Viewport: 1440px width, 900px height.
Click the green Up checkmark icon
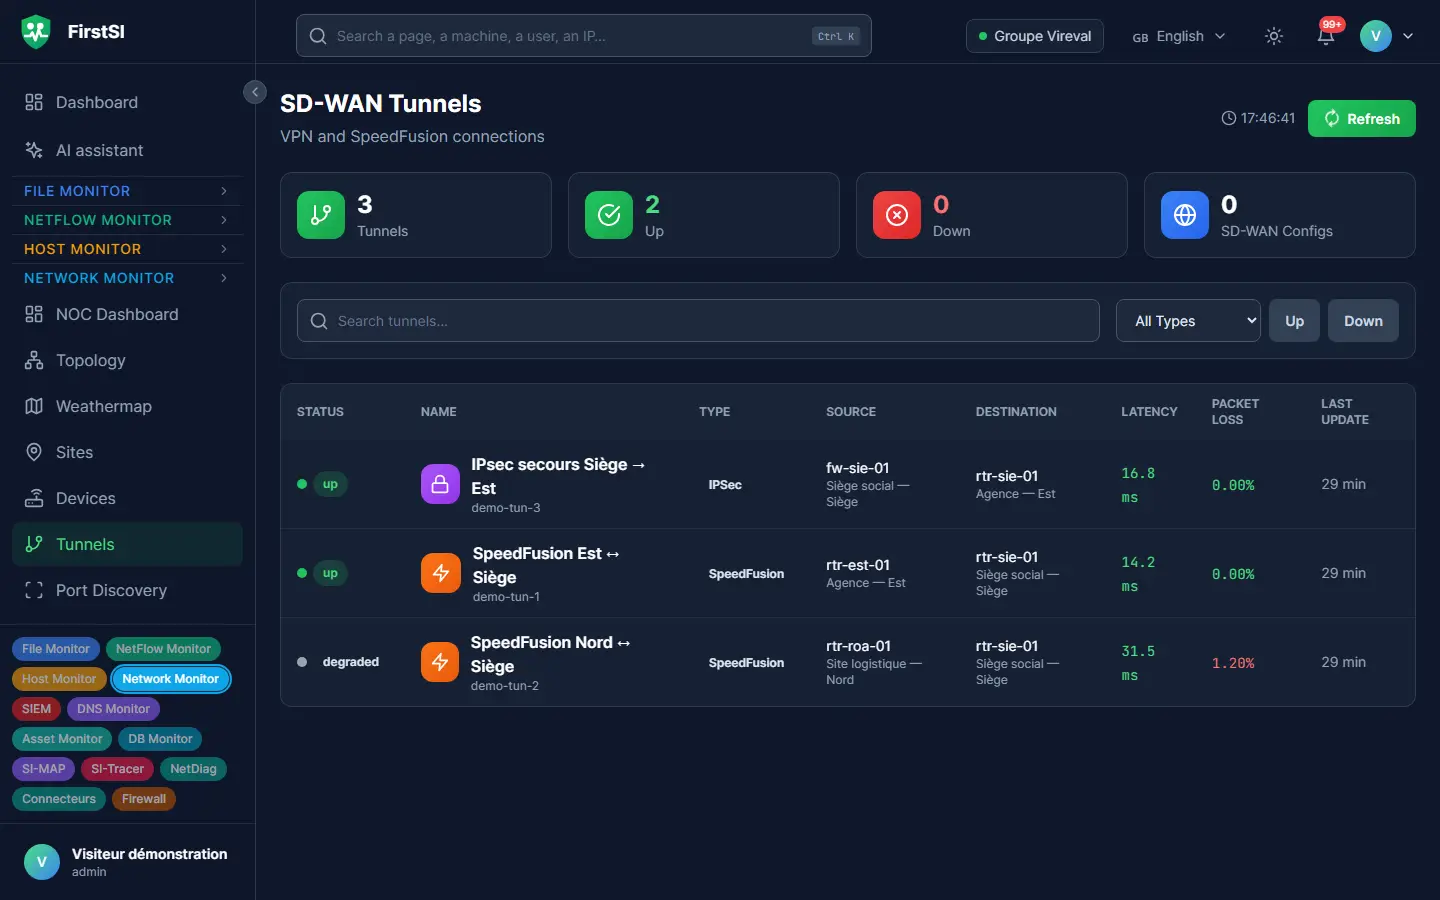[609, 215]
